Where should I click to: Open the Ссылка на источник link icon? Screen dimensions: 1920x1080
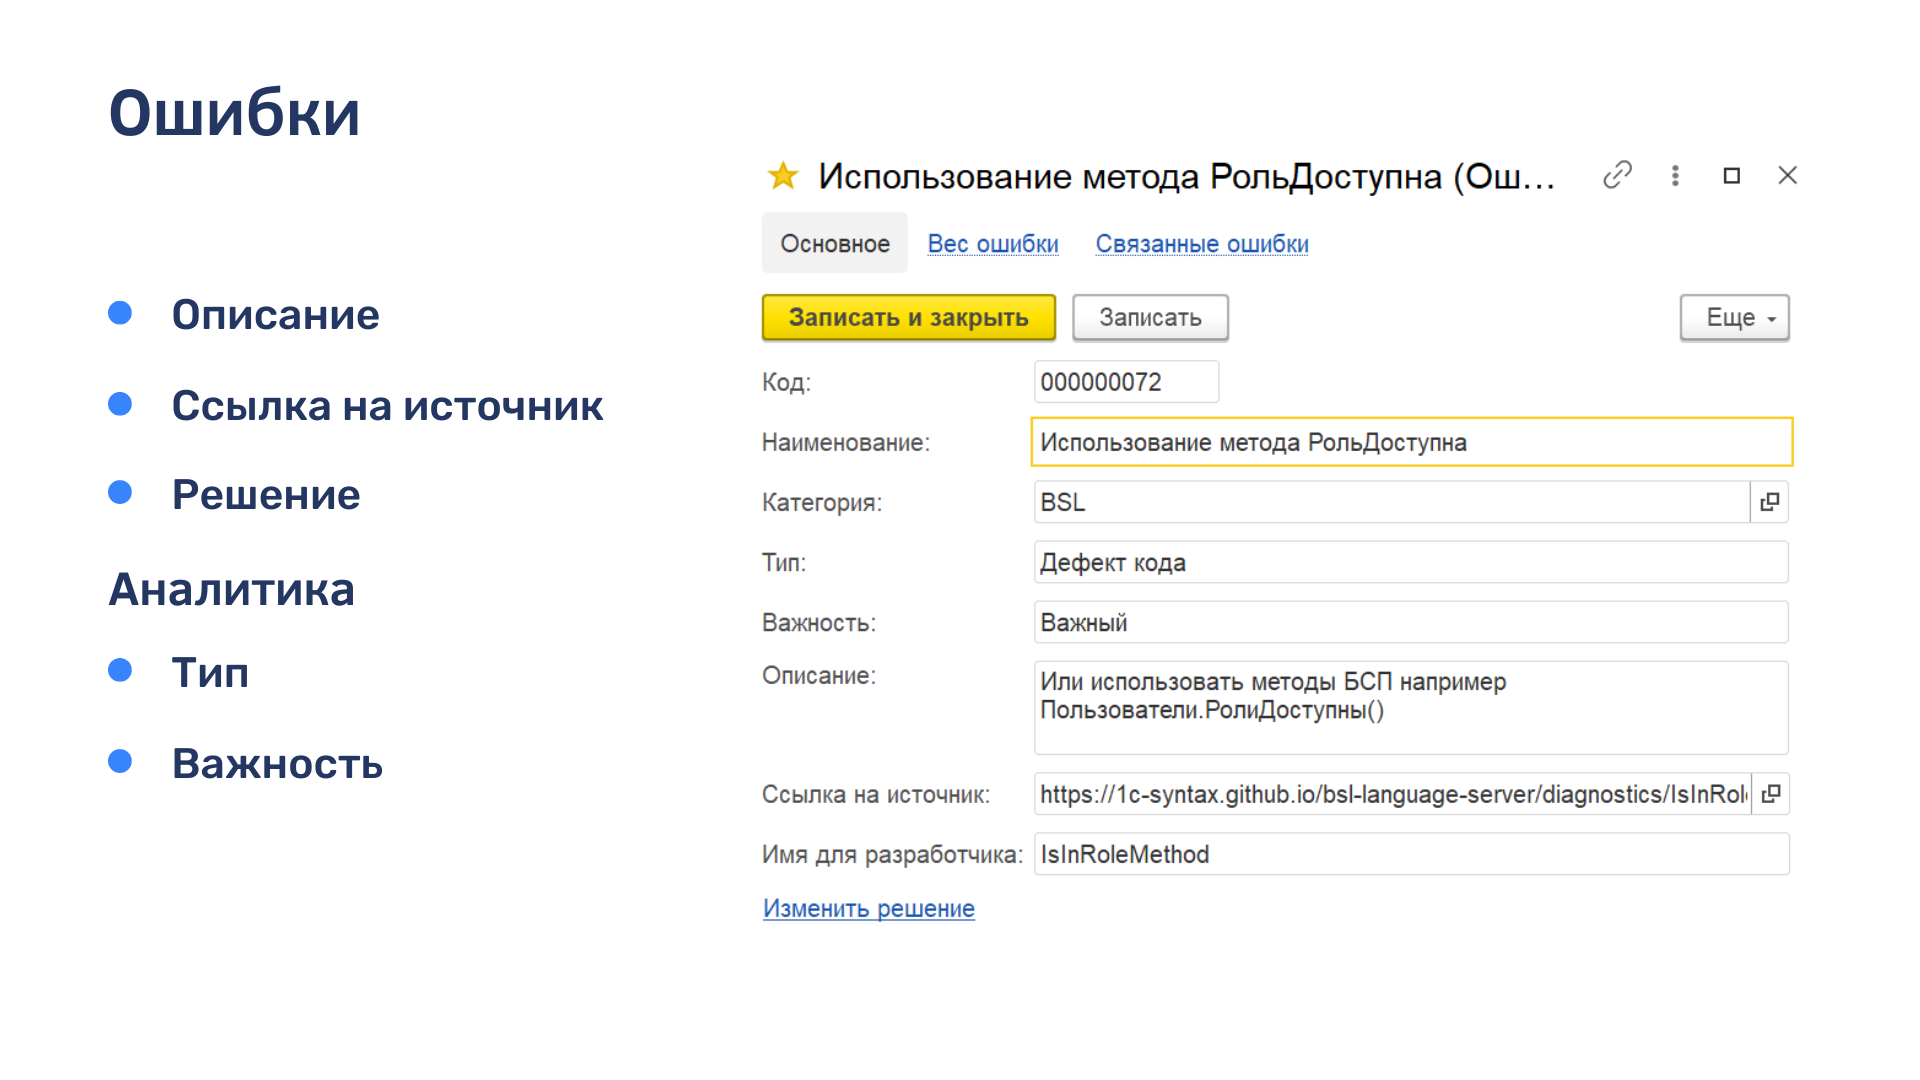point(1770,794)
